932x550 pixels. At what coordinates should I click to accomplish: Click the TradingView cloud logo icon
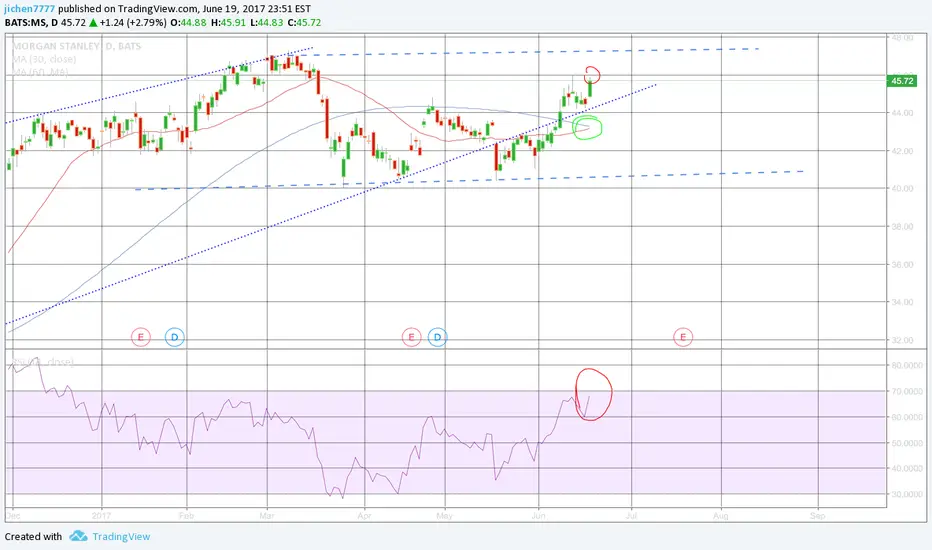78,536
